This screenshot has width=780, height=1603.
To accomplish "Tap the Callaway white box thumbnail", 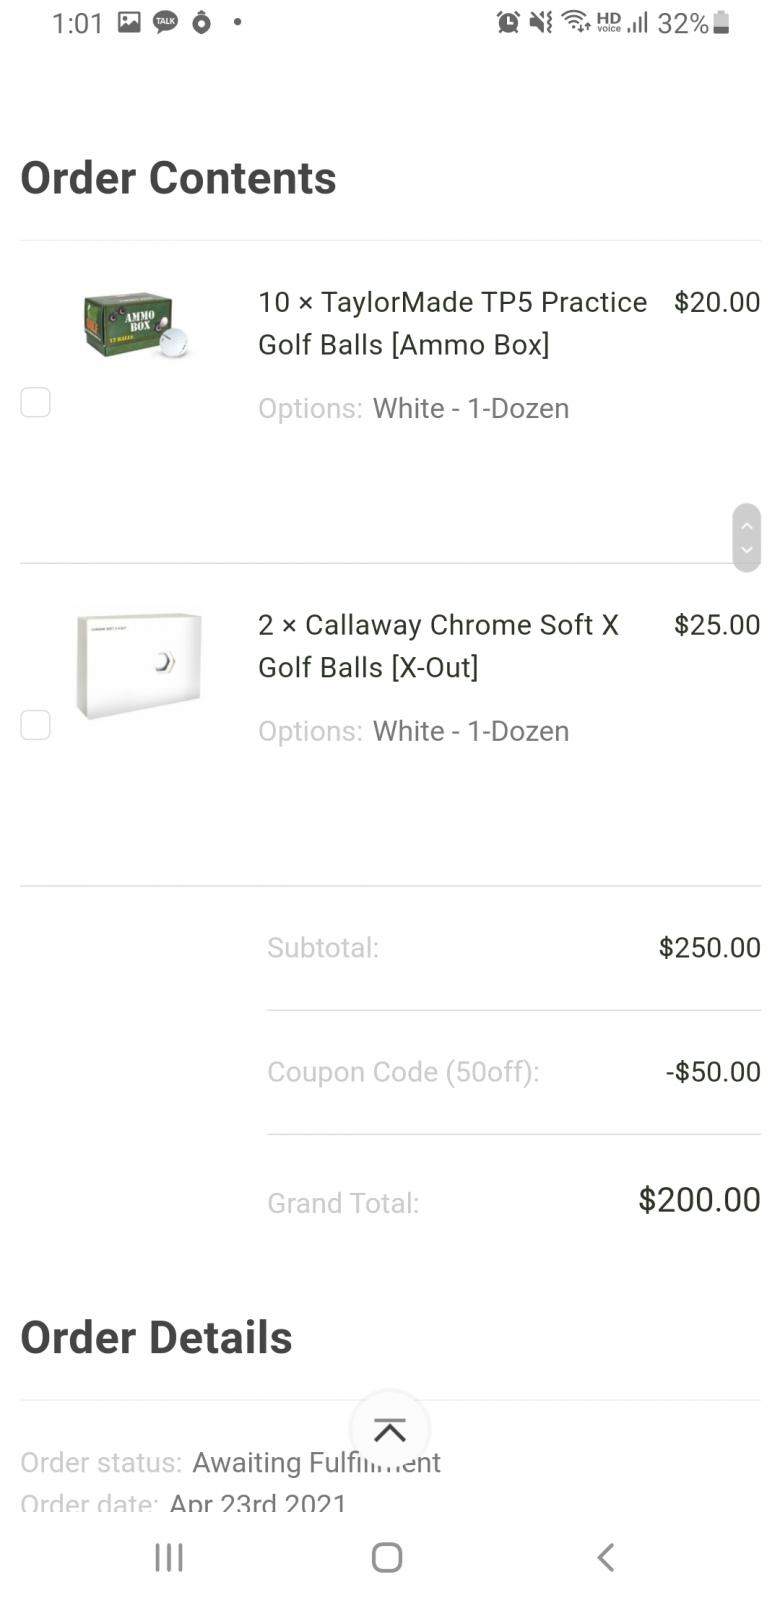I will 138,665.
